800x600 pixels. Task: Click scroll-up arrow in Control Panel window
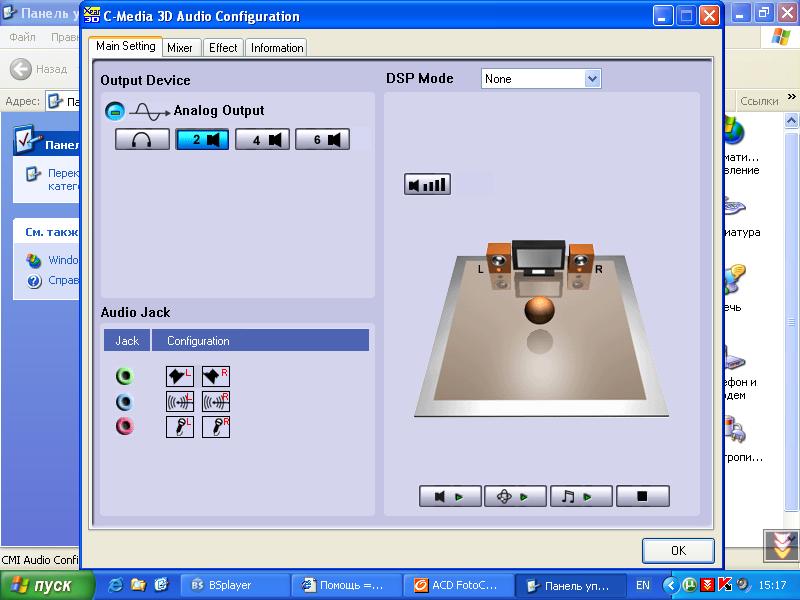pyautogui.click(x=791, y=121)
